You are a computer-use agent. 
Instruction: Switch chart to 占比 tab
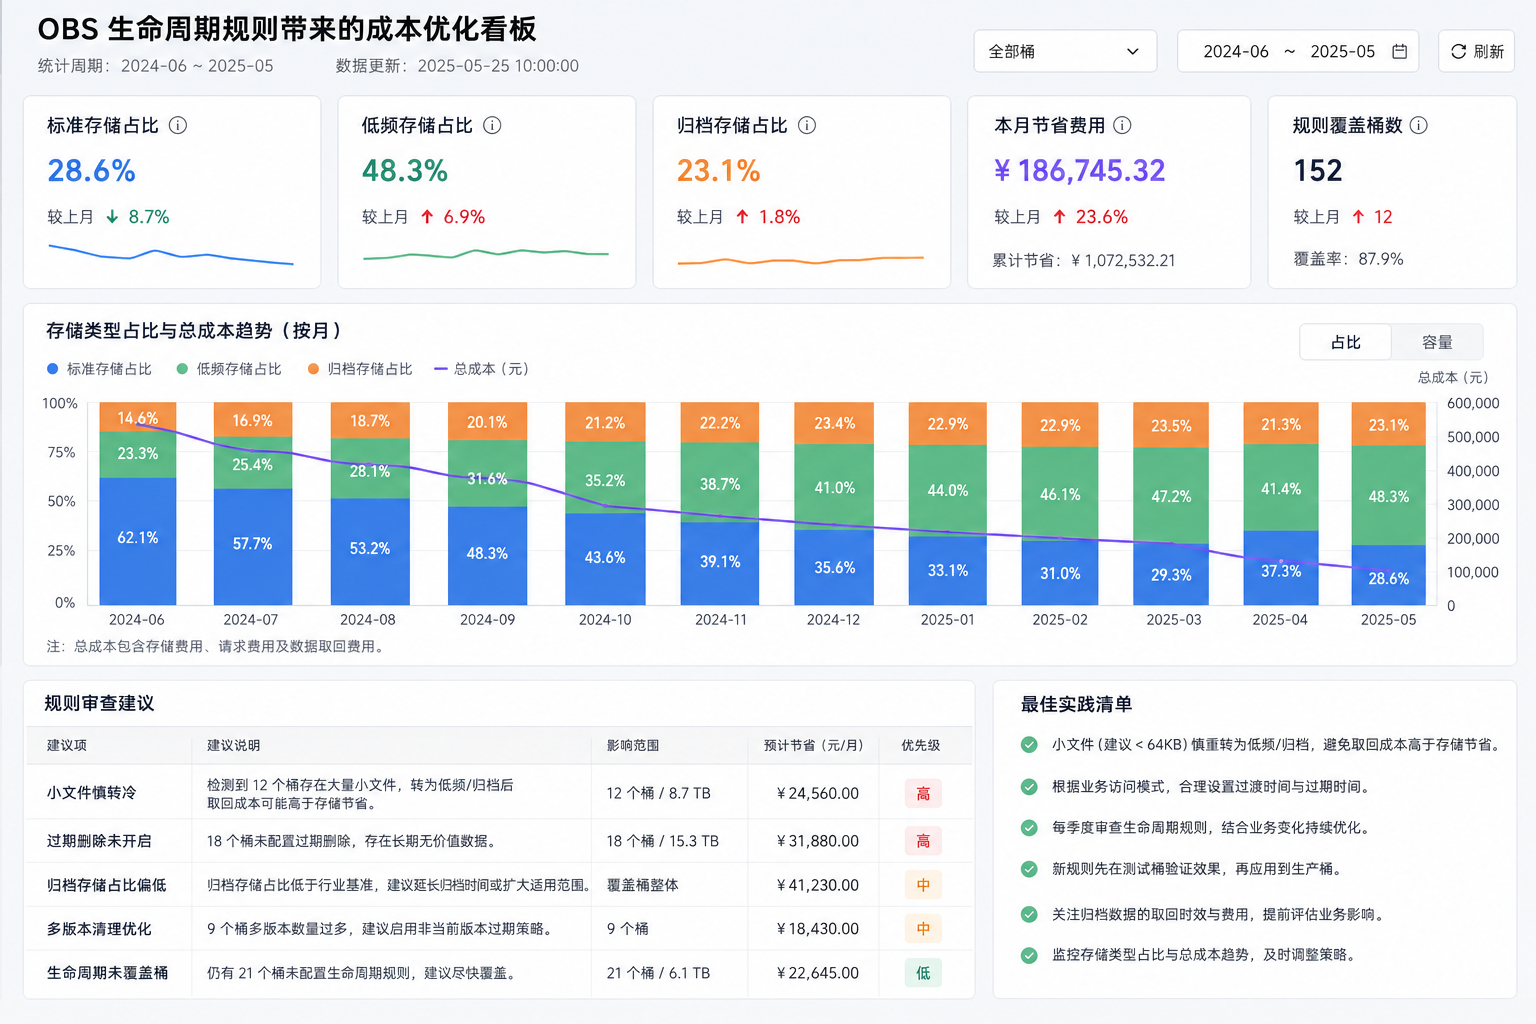click(1346, 342)
